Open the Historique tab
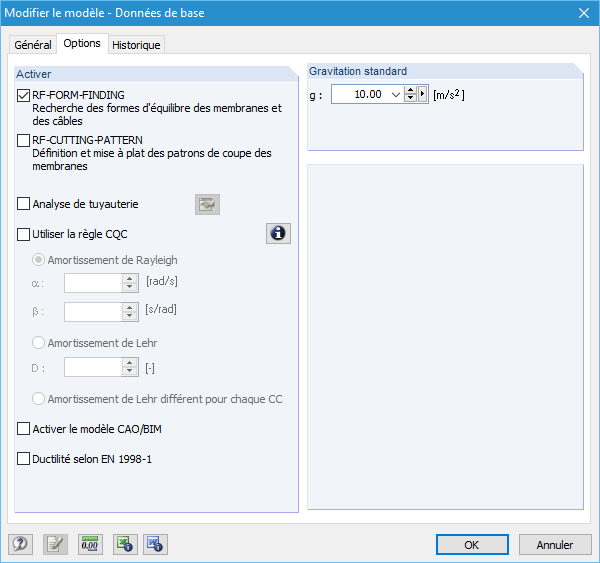 point(136,45)
